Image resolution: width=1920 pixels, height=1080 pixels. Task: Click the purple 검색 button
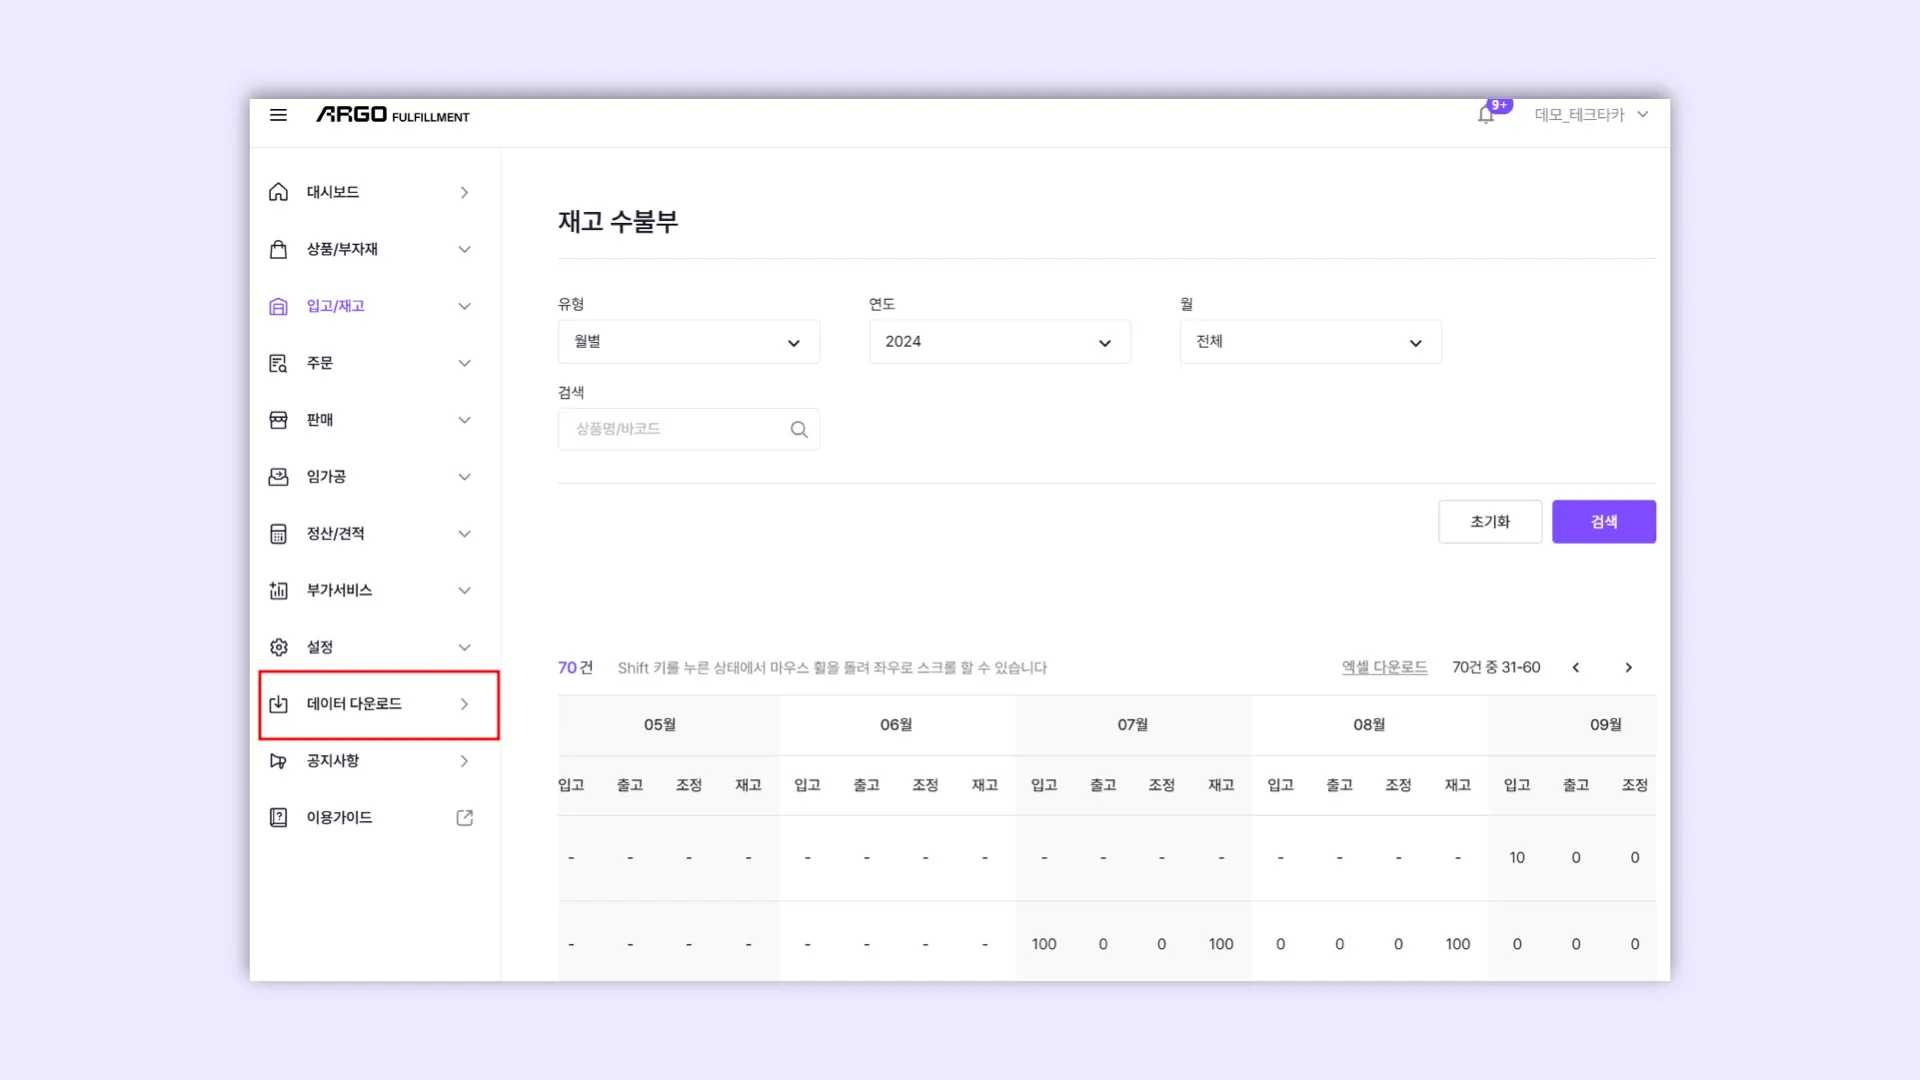1603,522
